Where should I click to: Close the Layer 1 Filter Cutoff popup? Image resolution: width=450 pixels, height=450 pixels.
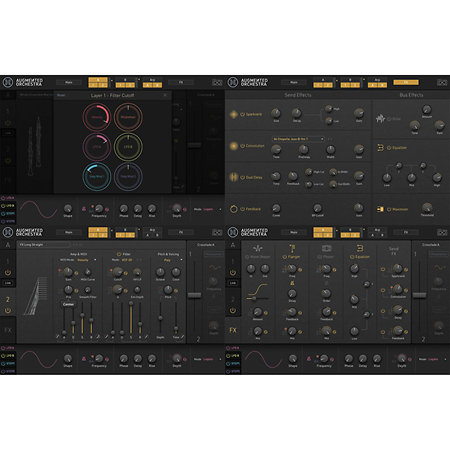[165, 95]
